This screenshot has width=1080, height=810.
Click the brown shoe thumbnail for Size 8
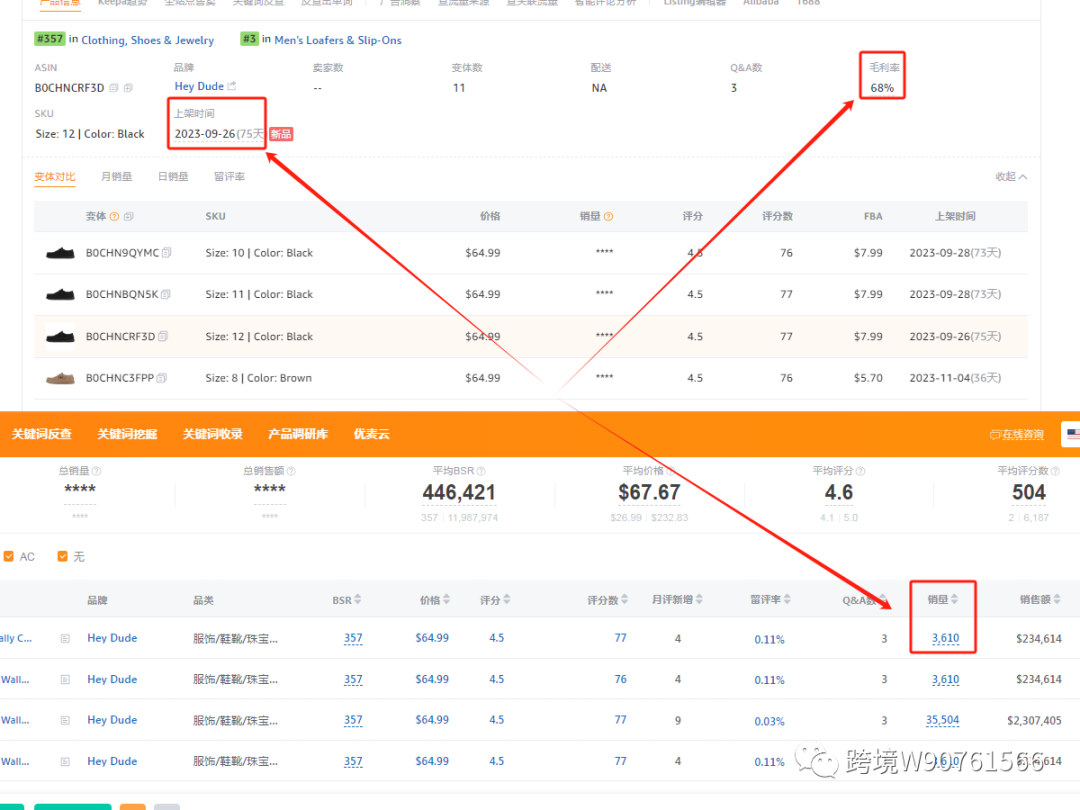(x=60, y=378)
